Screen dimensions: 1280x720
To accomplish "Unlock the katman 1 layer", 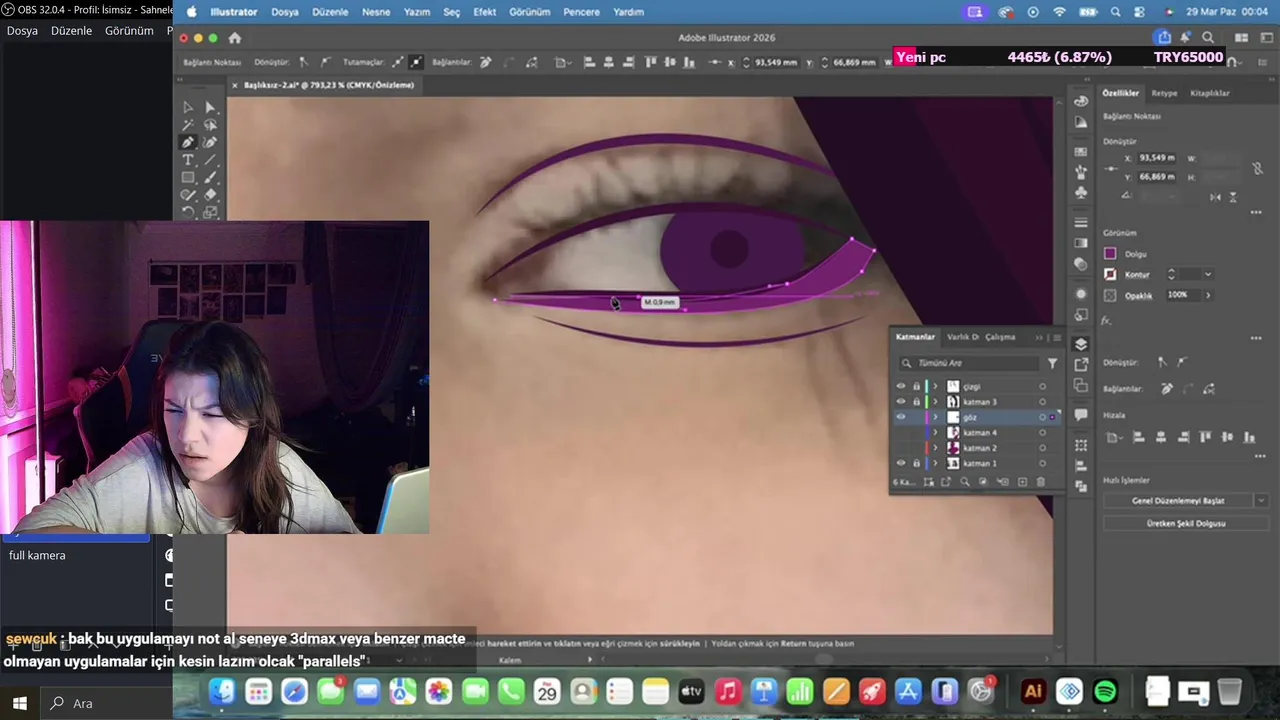I will tap(916, 464).
